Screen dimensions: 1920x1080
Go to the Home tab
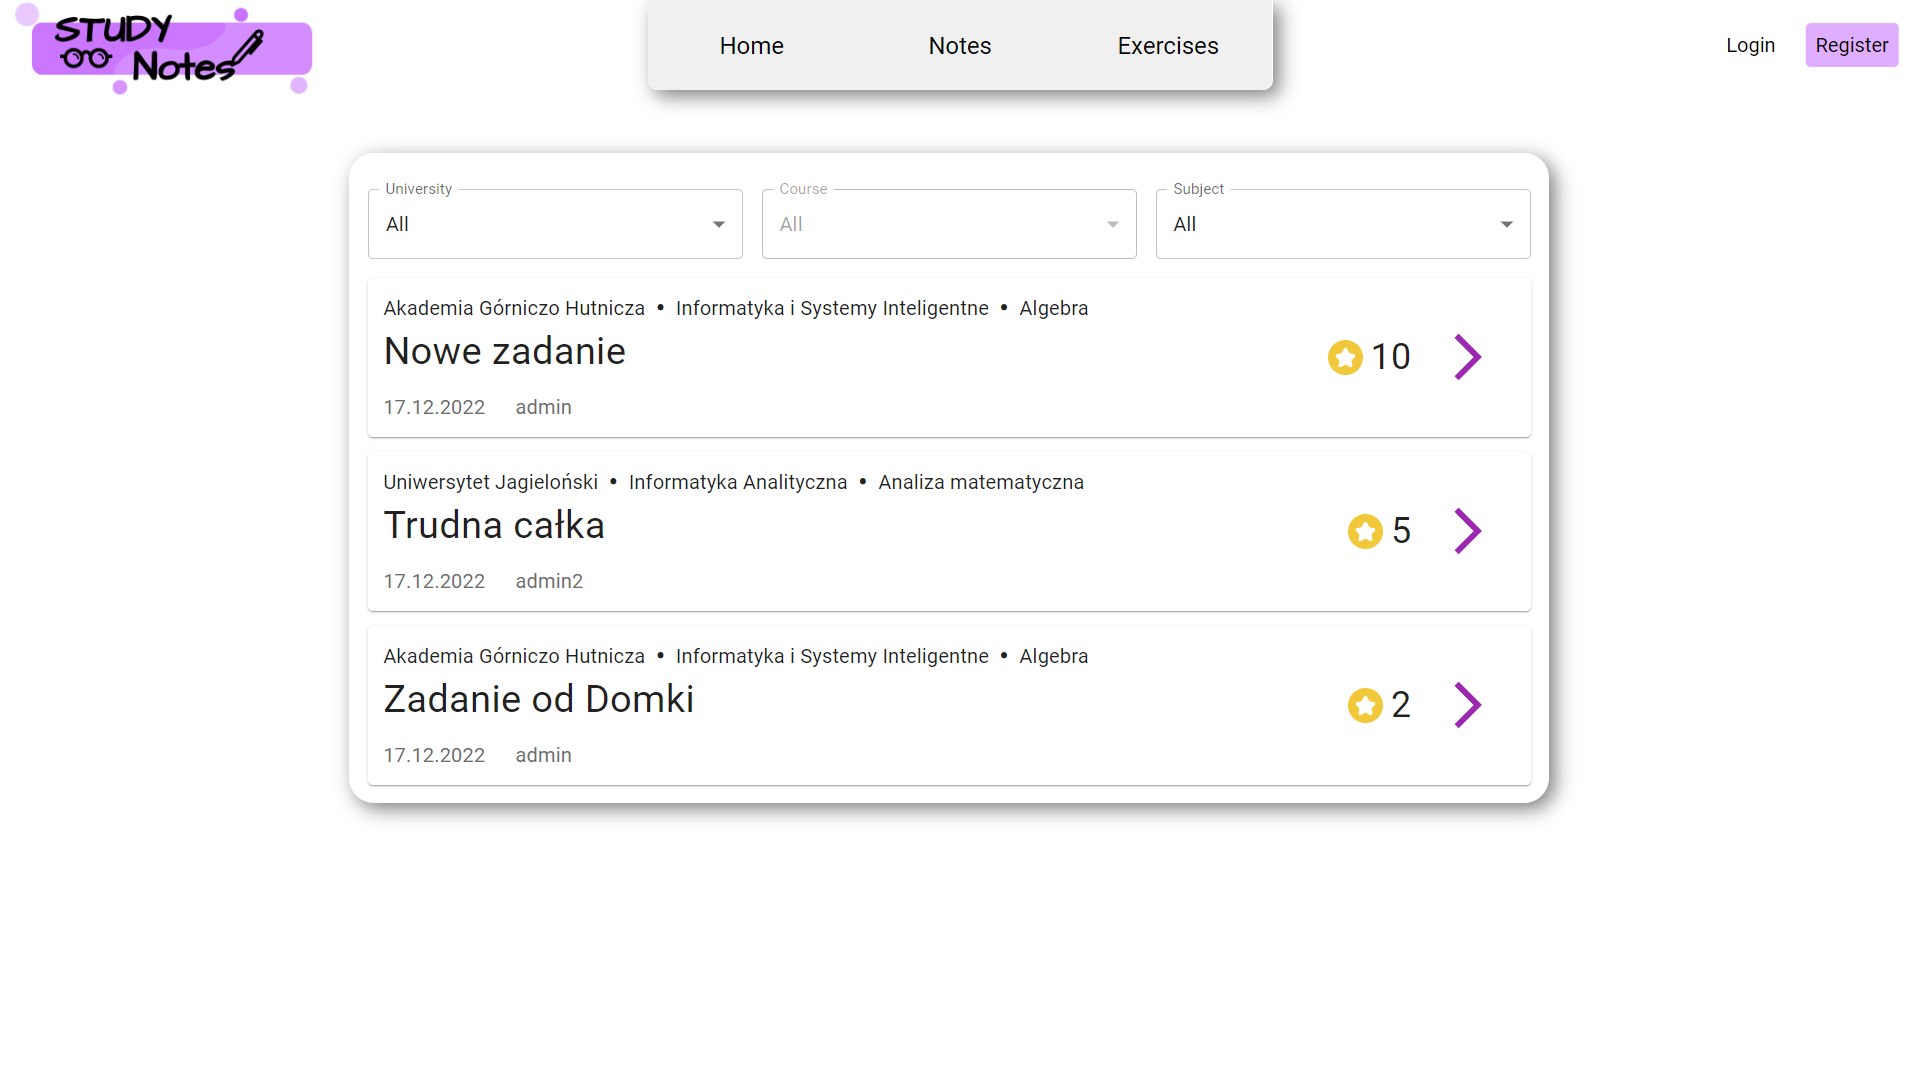pos(751,46)
